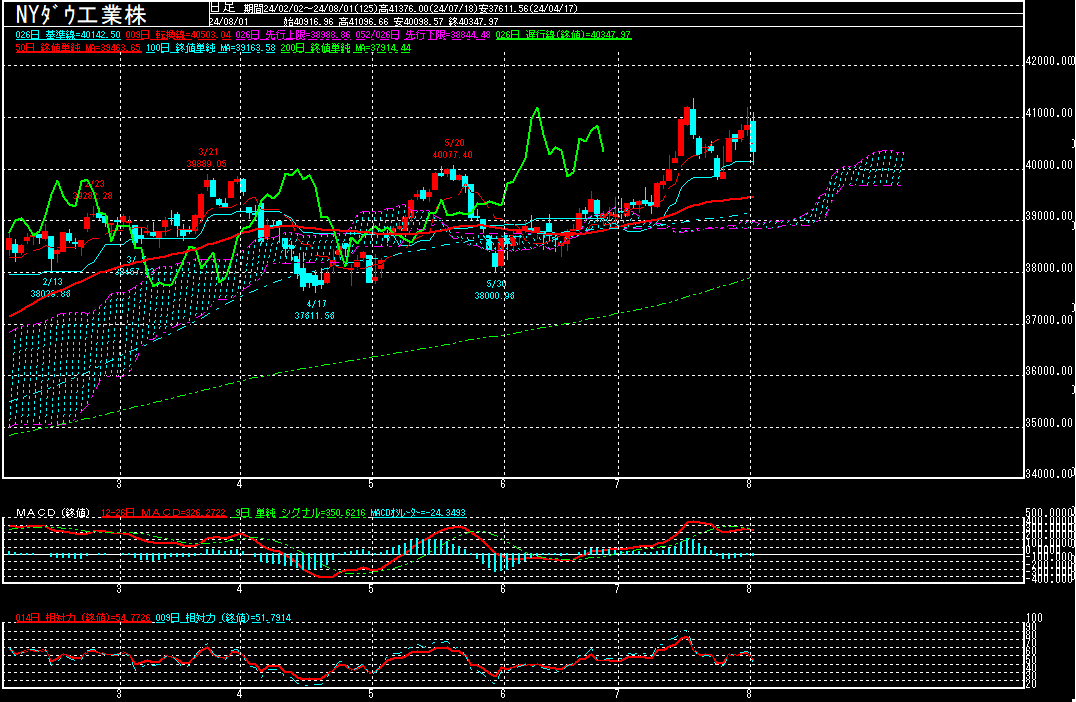Click the 2/13 38026.88 trough annotation
The image size is (1076, 702).
point(51,288)
